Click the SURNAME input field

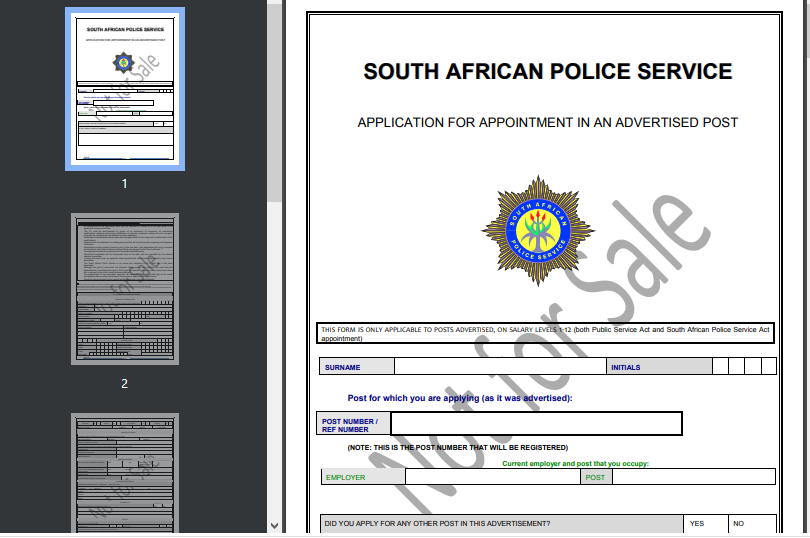click(x=500, y=366)
